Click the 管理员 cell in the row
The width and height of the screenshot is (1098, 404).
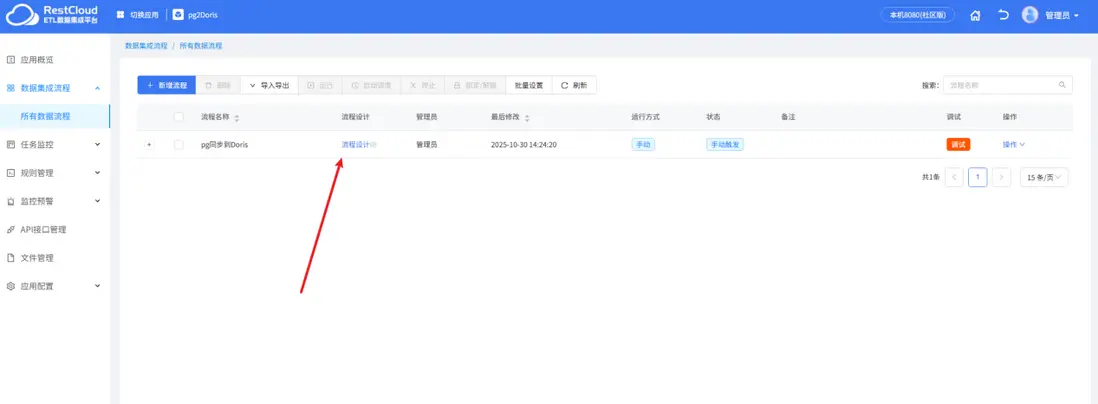pos(426,145)
